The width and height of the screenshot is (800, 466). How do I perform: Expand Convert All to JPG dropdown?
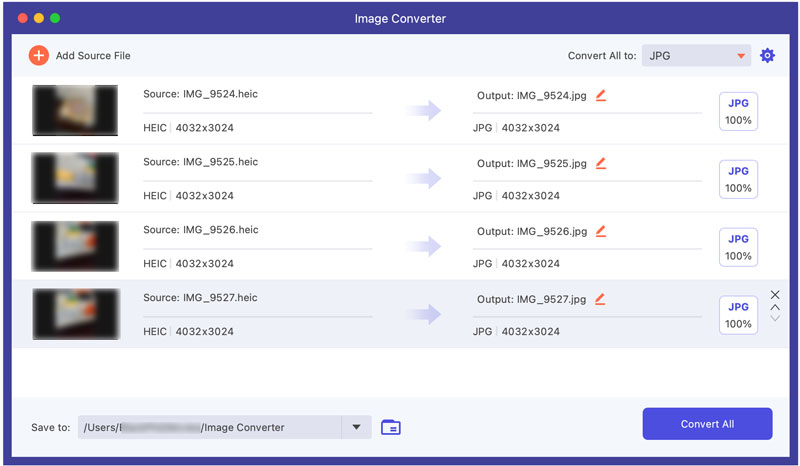[x=696, y=56]
